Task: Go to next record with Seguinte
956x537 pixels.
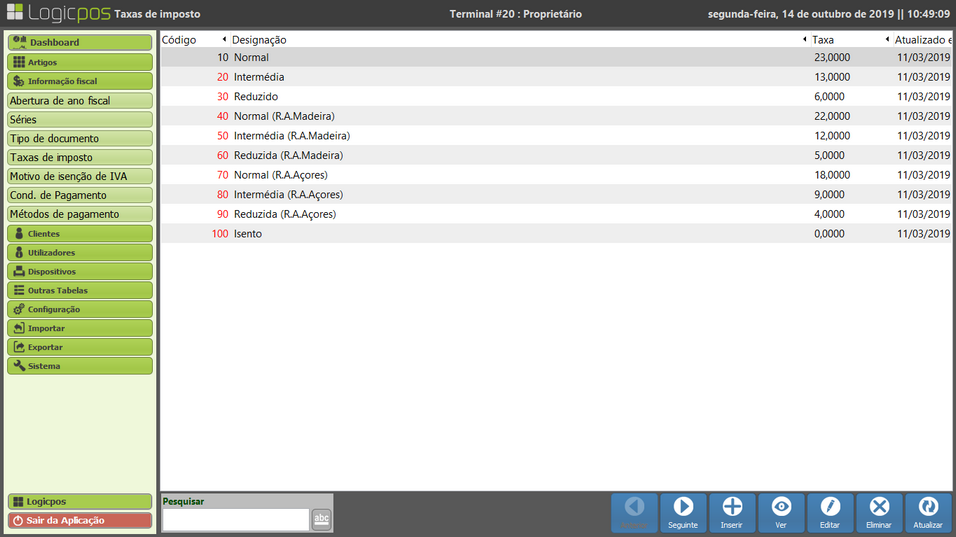Action: (683, 512)
